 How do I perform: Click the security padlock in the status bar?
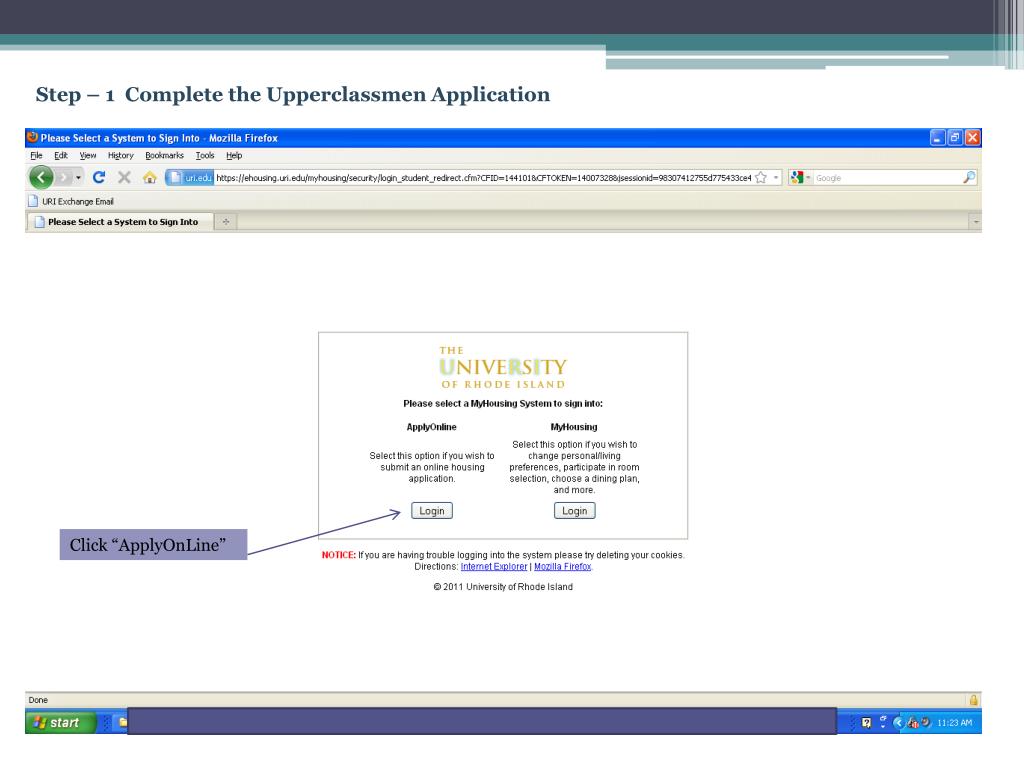pos(973,700)
